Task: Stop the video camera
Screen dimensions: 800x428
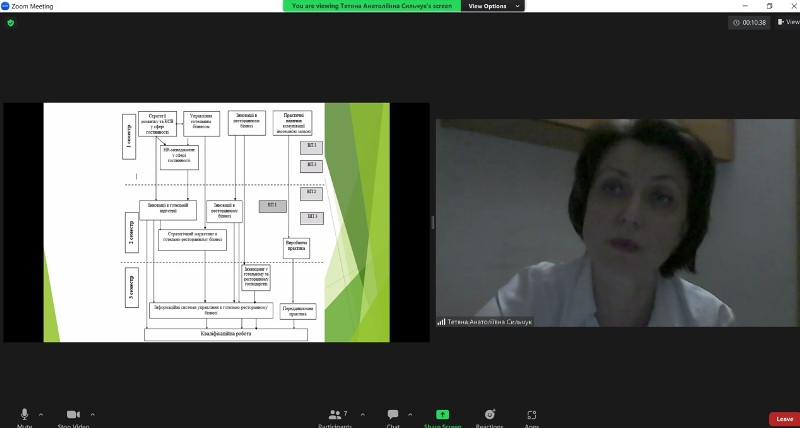Action: [73, 417]
